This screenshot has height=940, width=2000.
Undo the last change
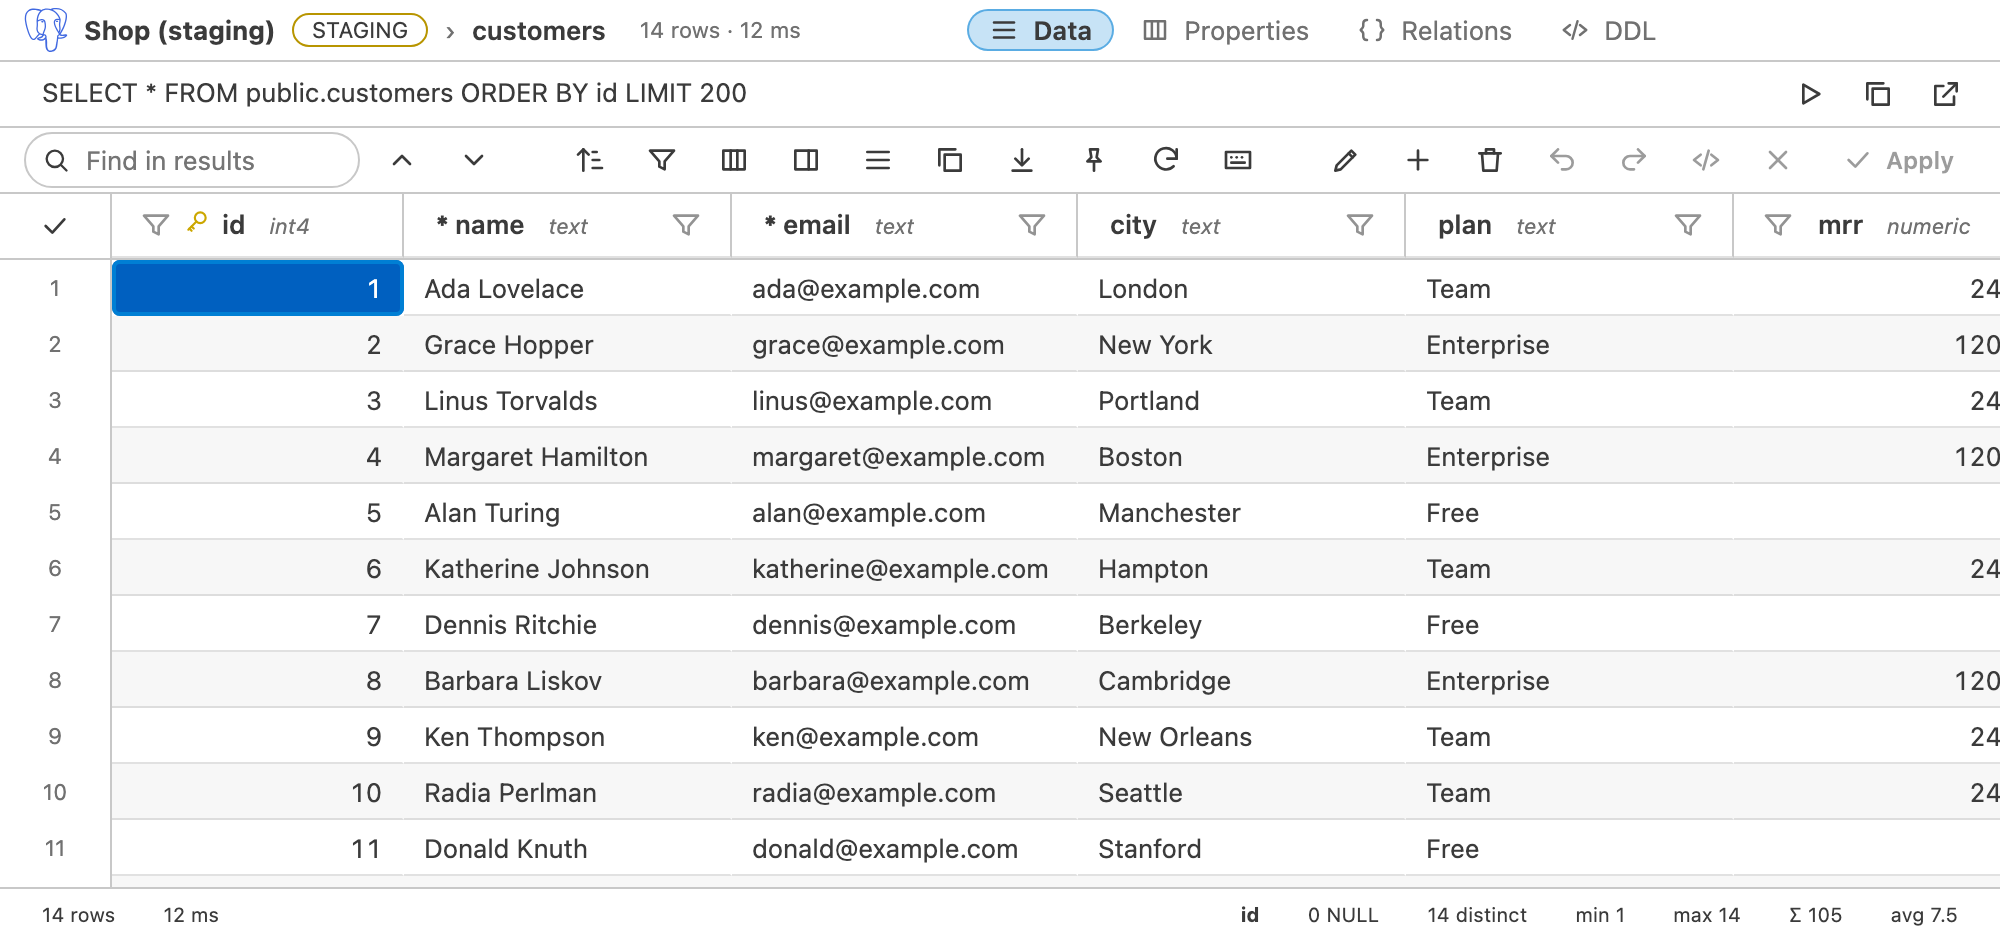(x=1562, y=160)
